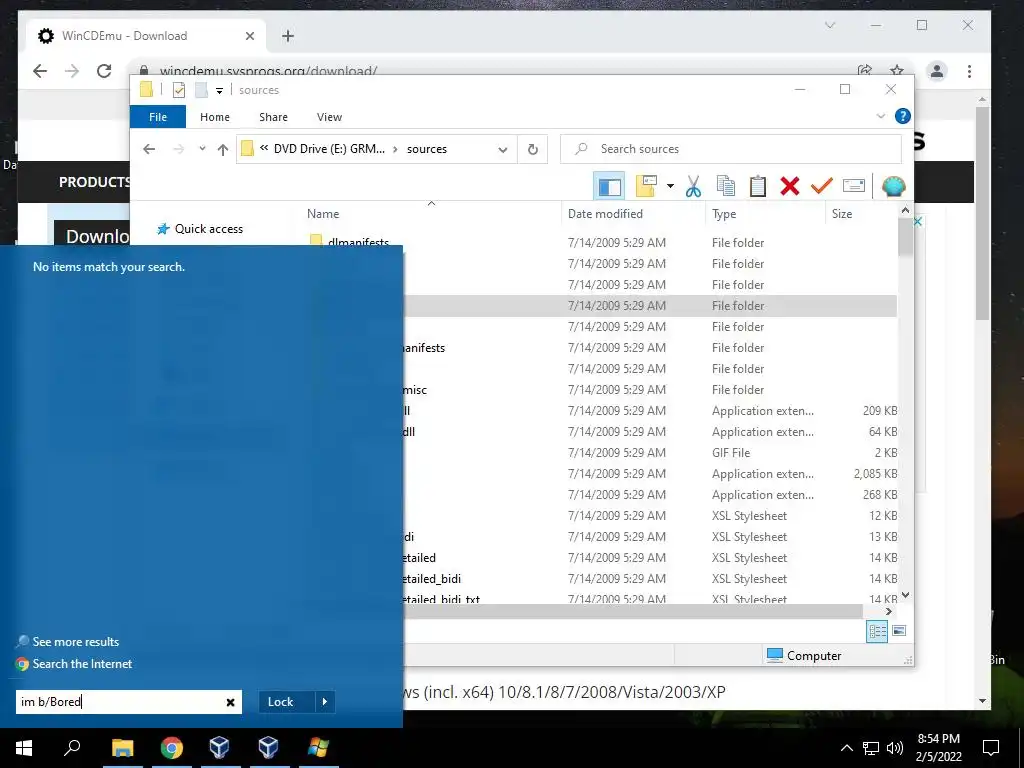Click the file list horizontal scrollbar

click(x=633, y=611)
